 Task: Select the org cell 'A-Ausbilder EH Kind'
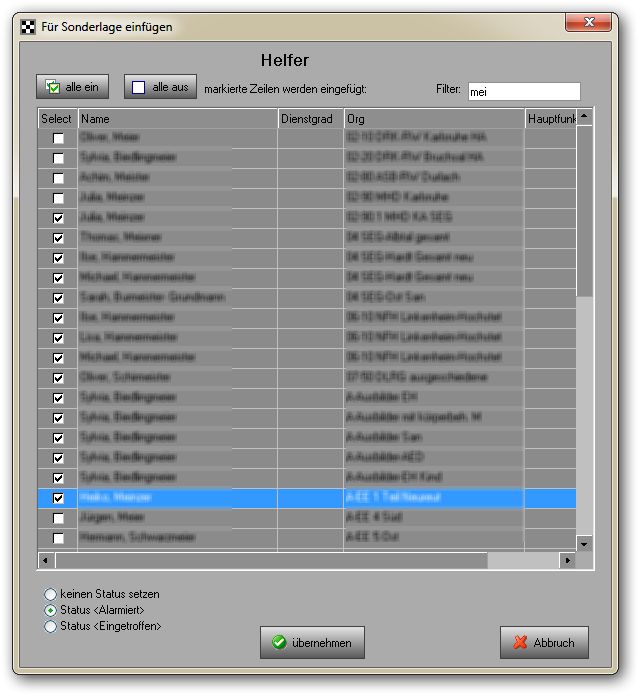click(434, 477)
